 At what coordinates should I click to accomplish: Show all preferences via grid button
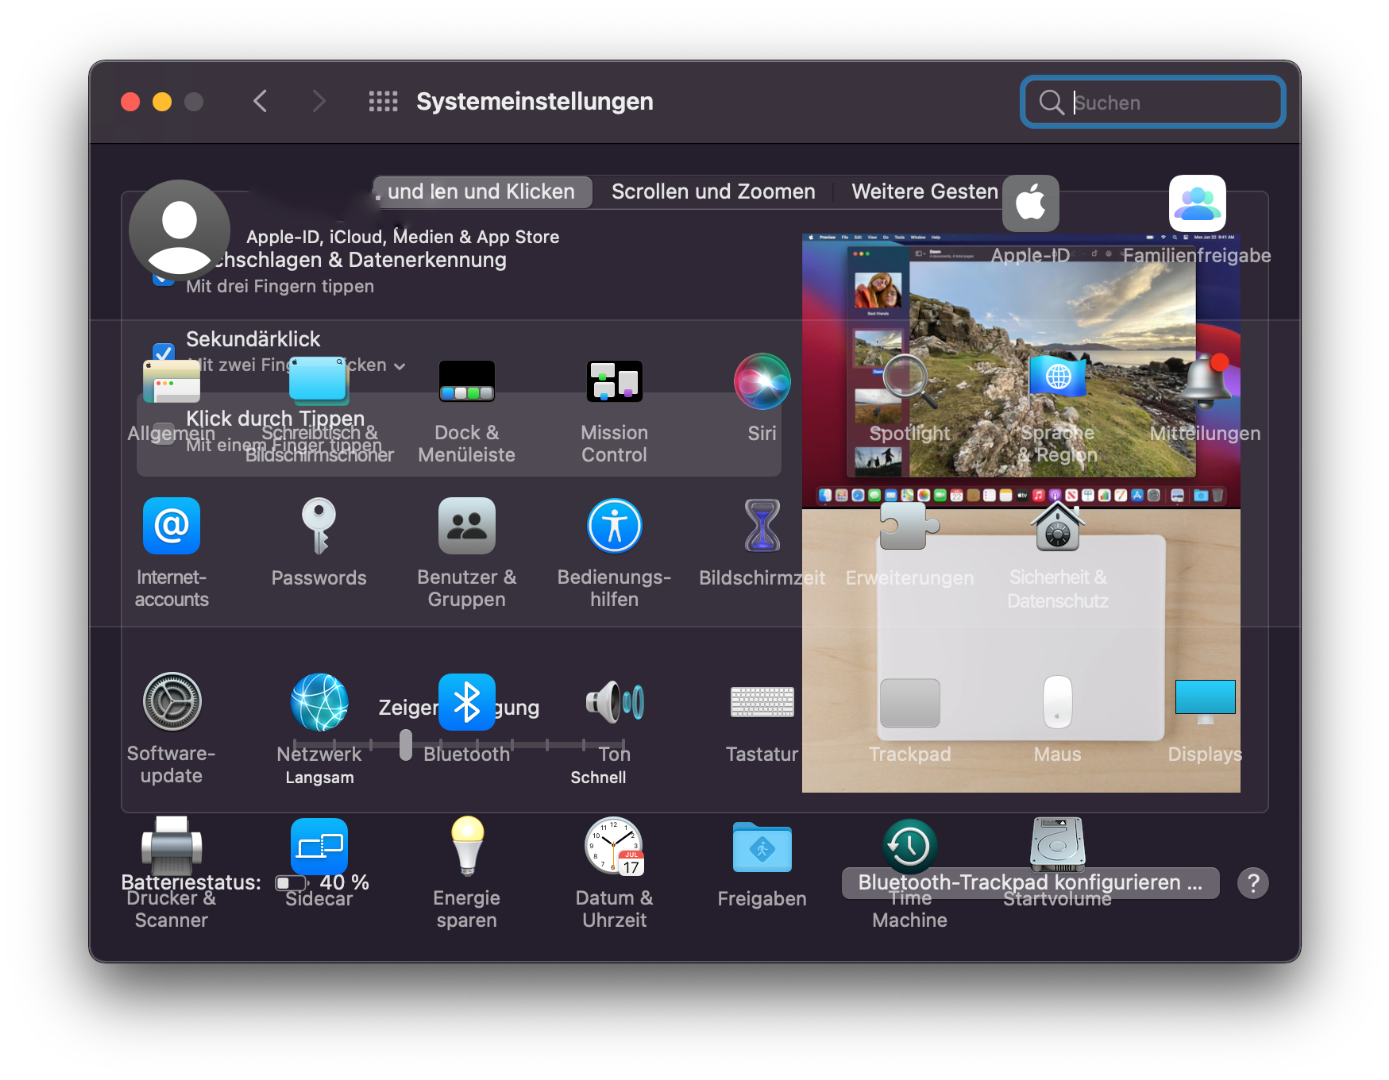coord(383,102)
